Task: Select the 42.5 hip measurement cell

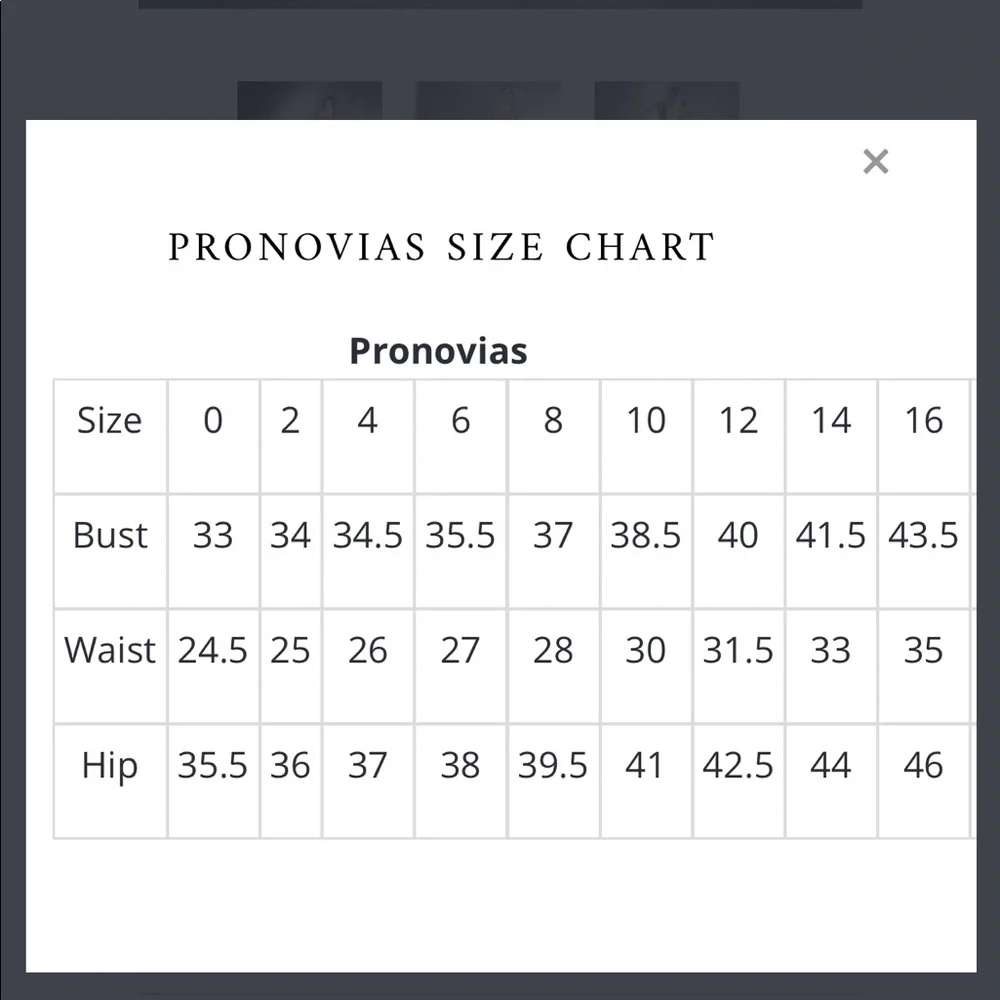Action: coord(738,766)
